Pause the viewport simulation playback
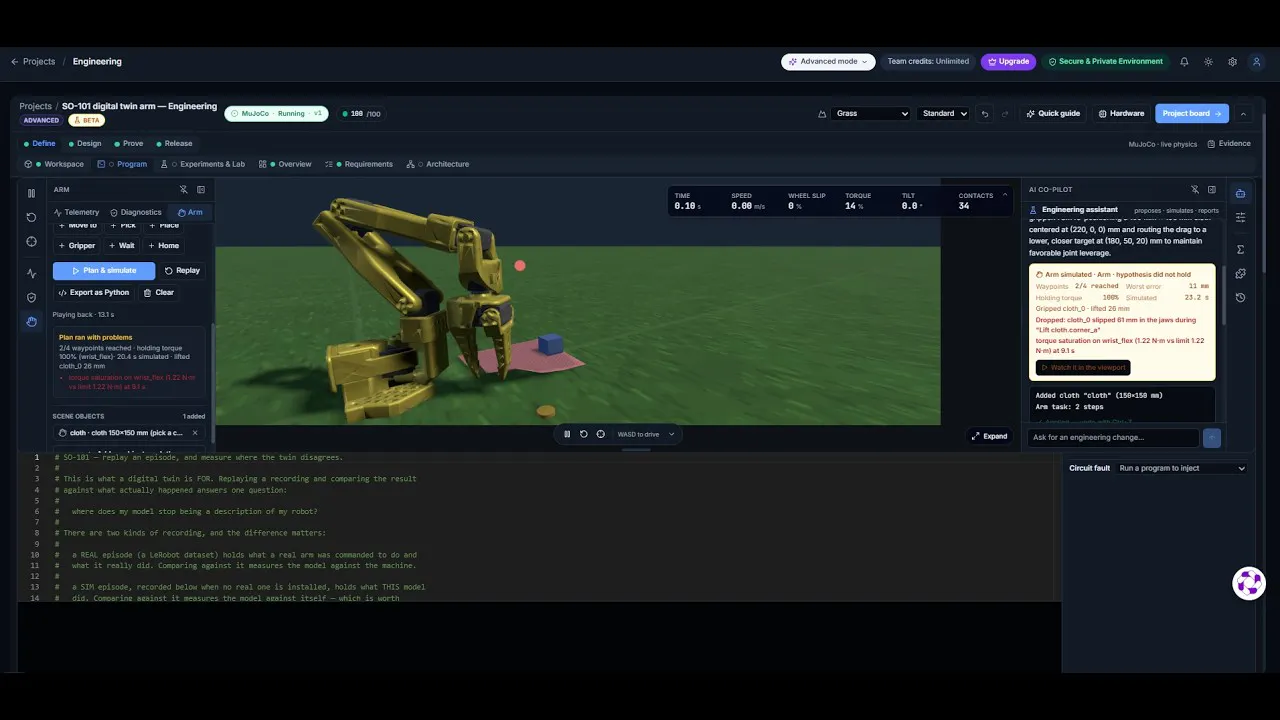The image size is (1280, 720). [567, 434]
